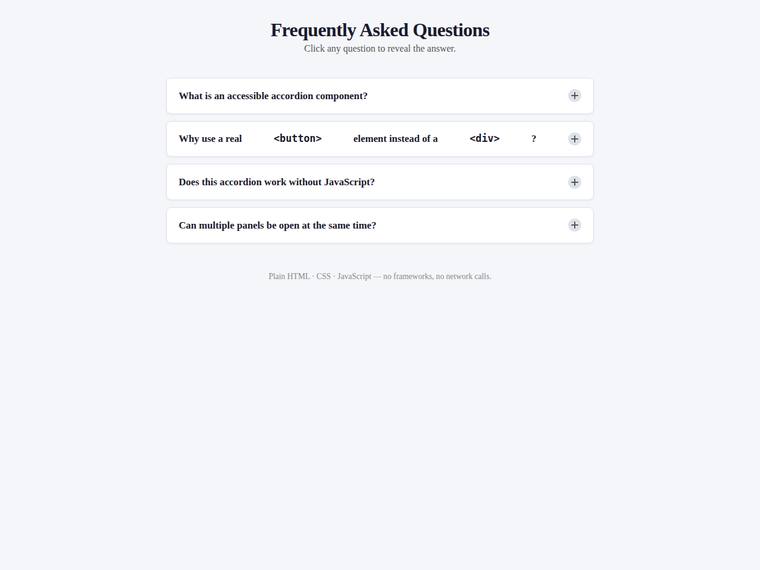Click empty space inside the first accordion header

[465, 96]
